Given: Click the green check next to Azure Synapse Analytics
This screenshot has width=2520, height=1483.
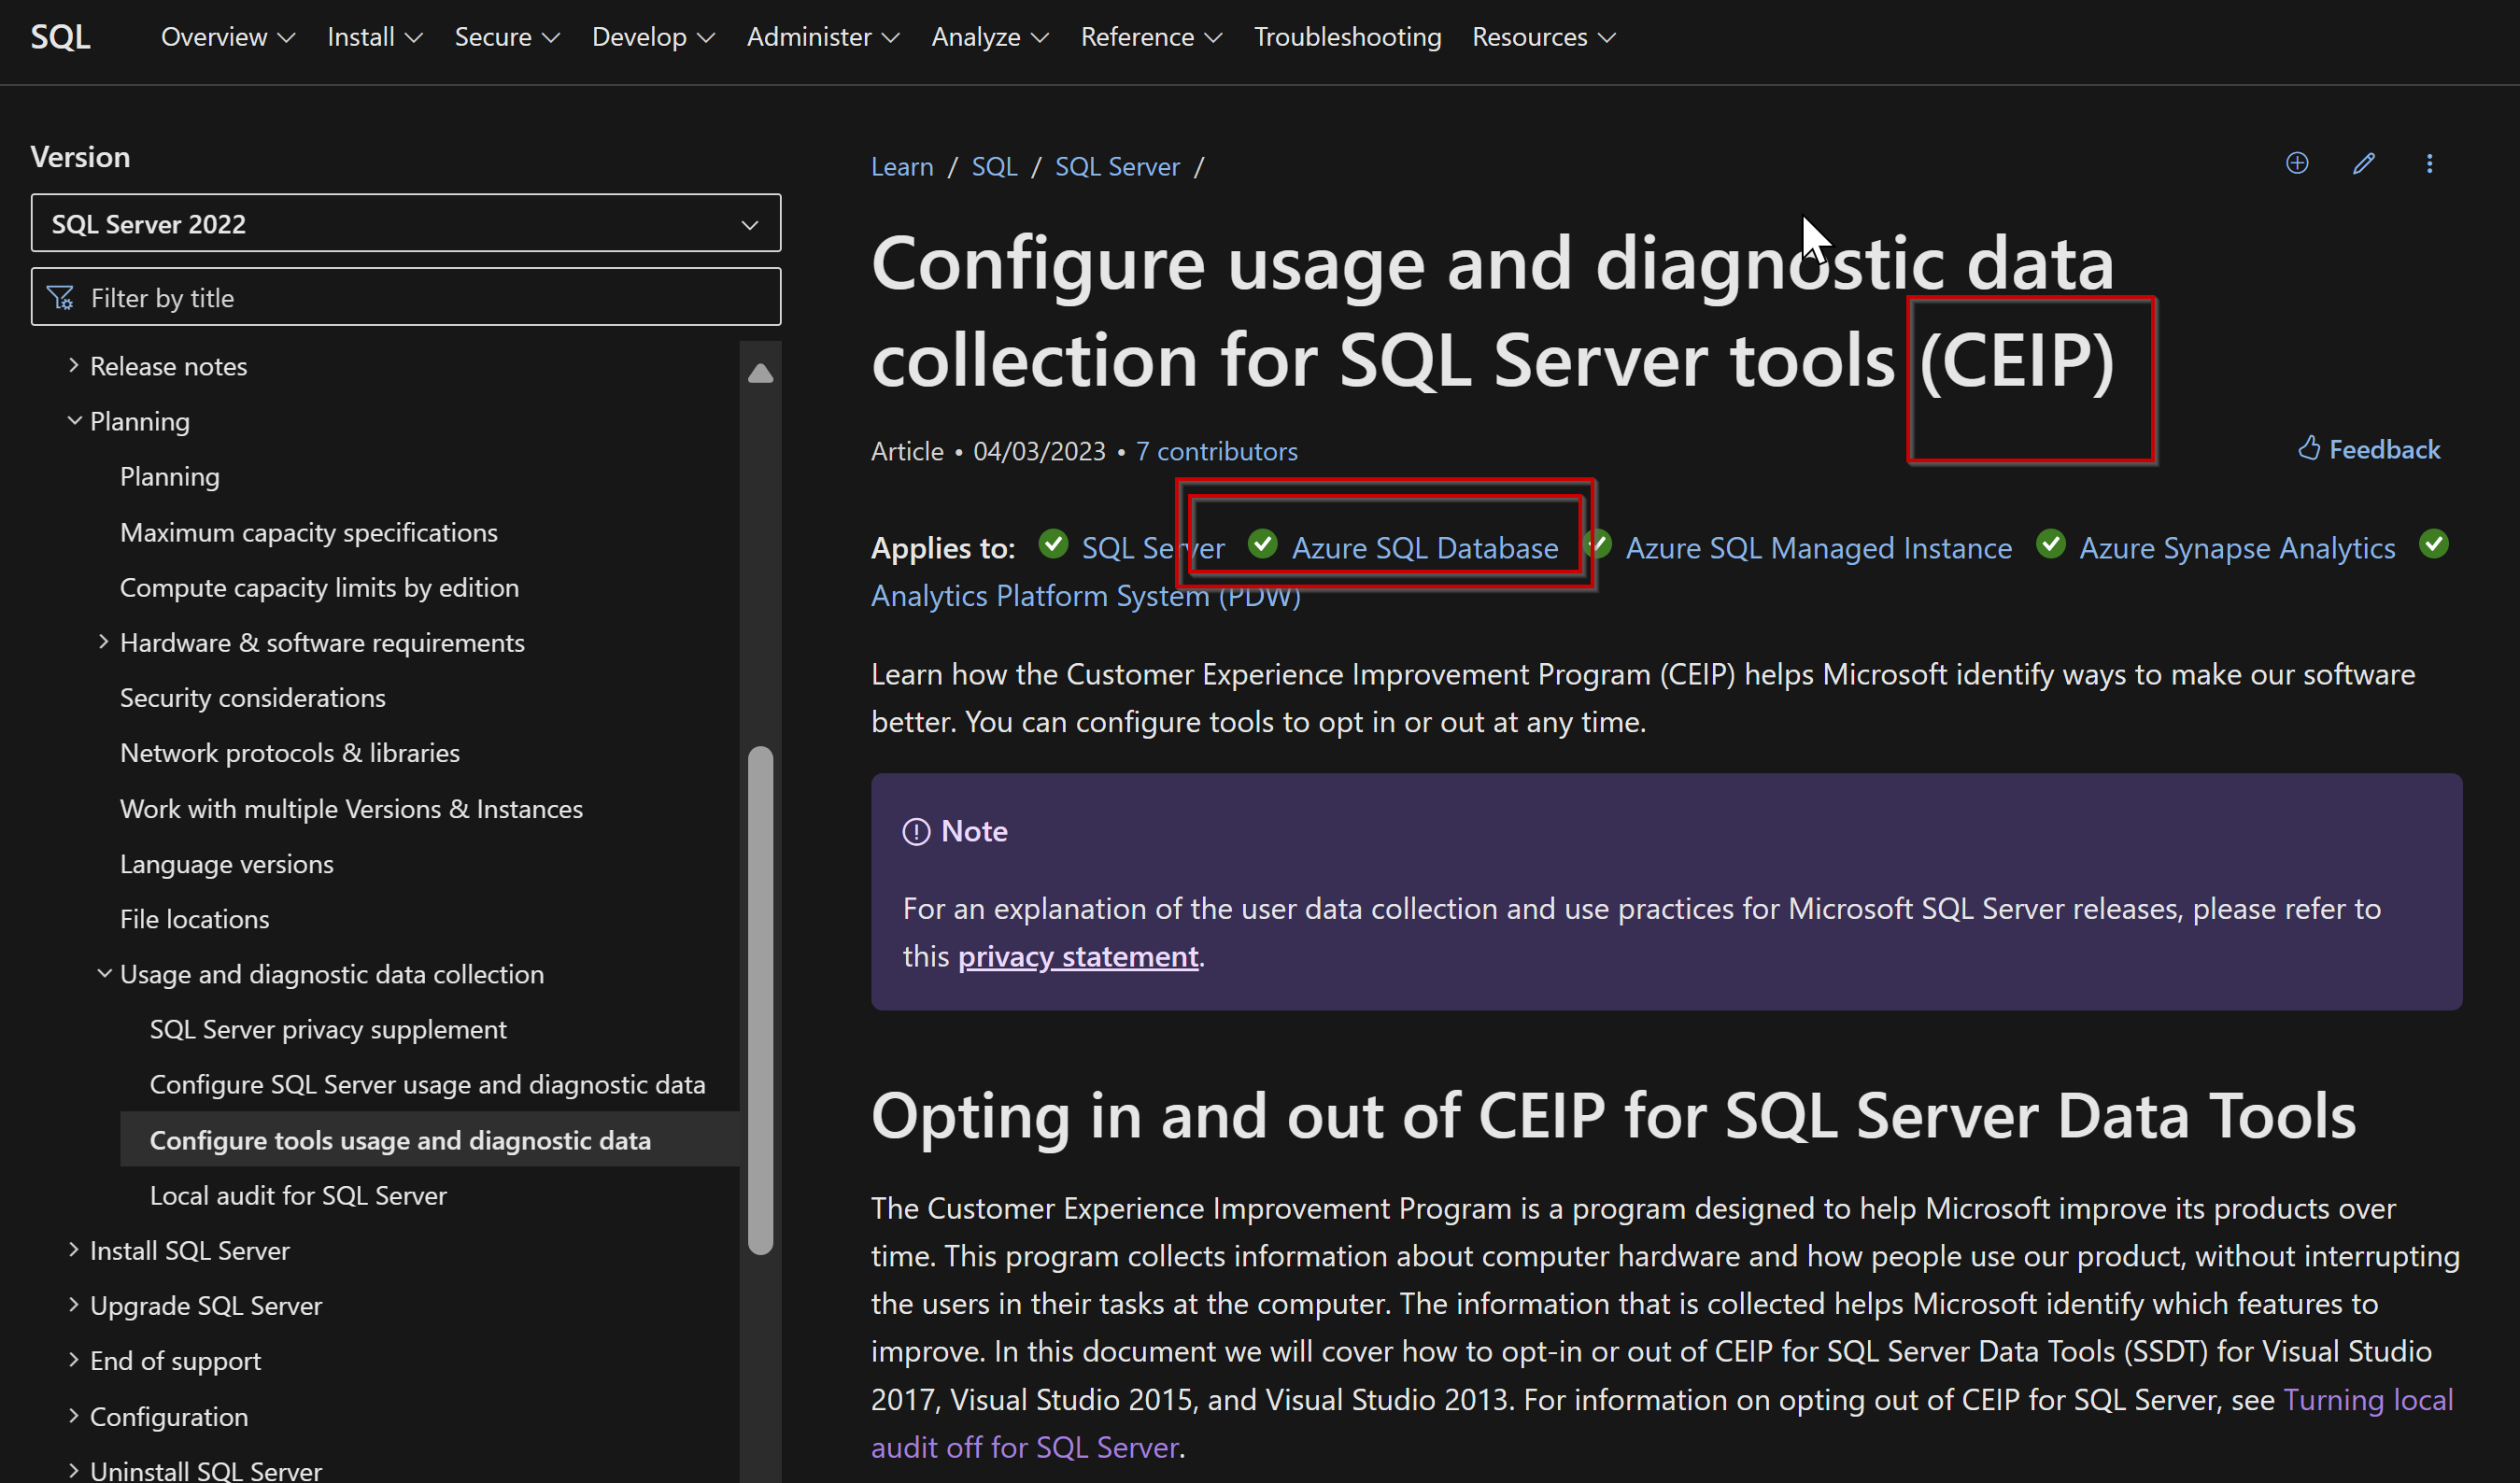Looking at the screenshot, I should click(2051, 544).
